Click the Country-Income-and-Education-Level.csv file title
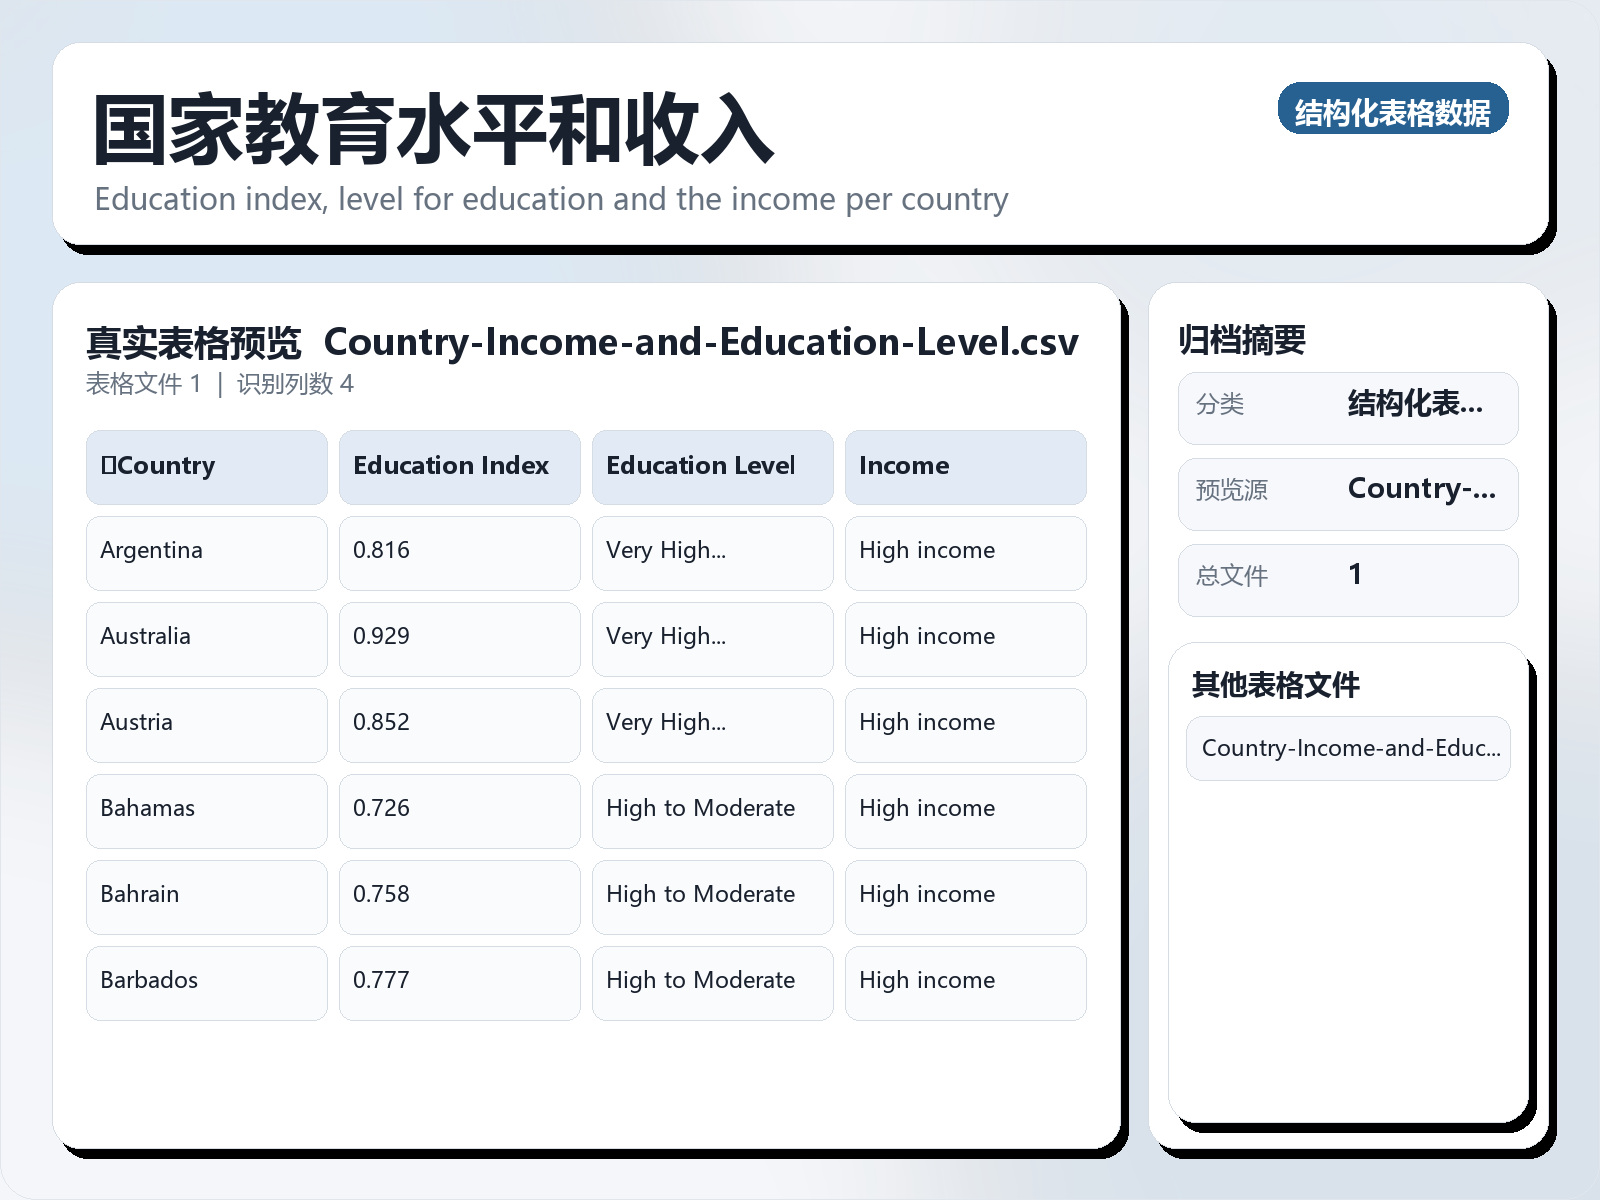 tap(701, 342)
